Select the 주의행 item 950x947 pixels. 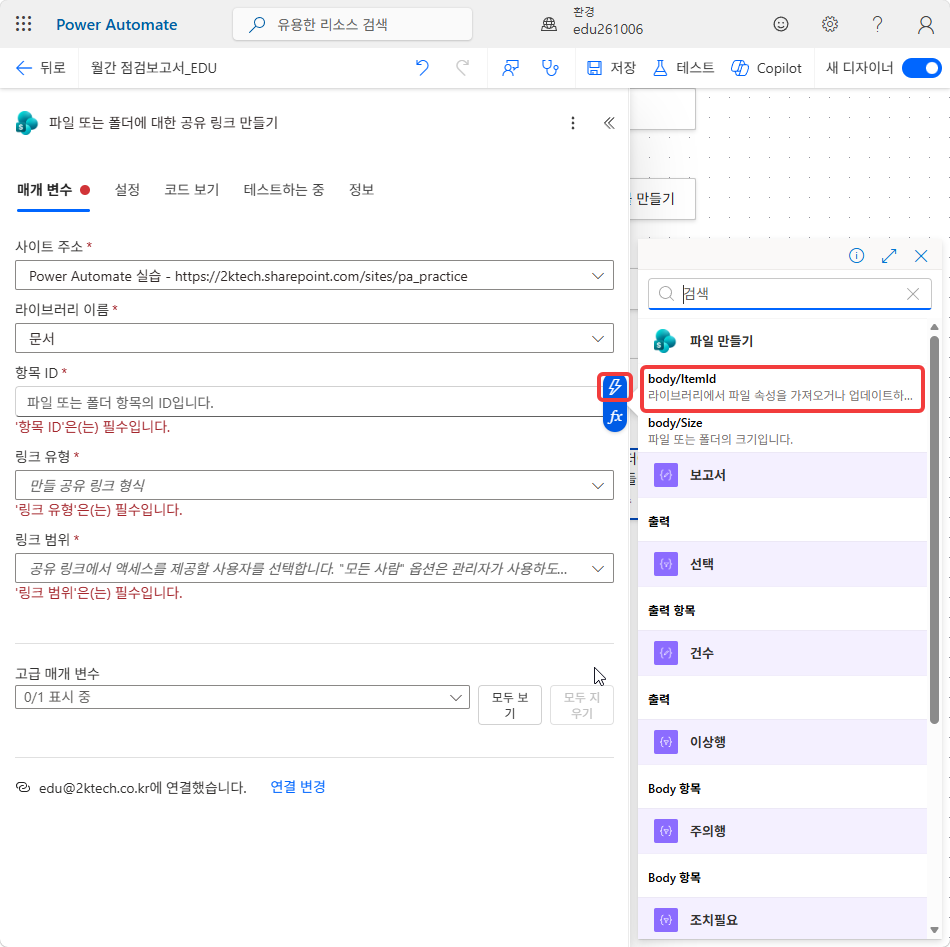pyautogui.click(x=783, y=831)
